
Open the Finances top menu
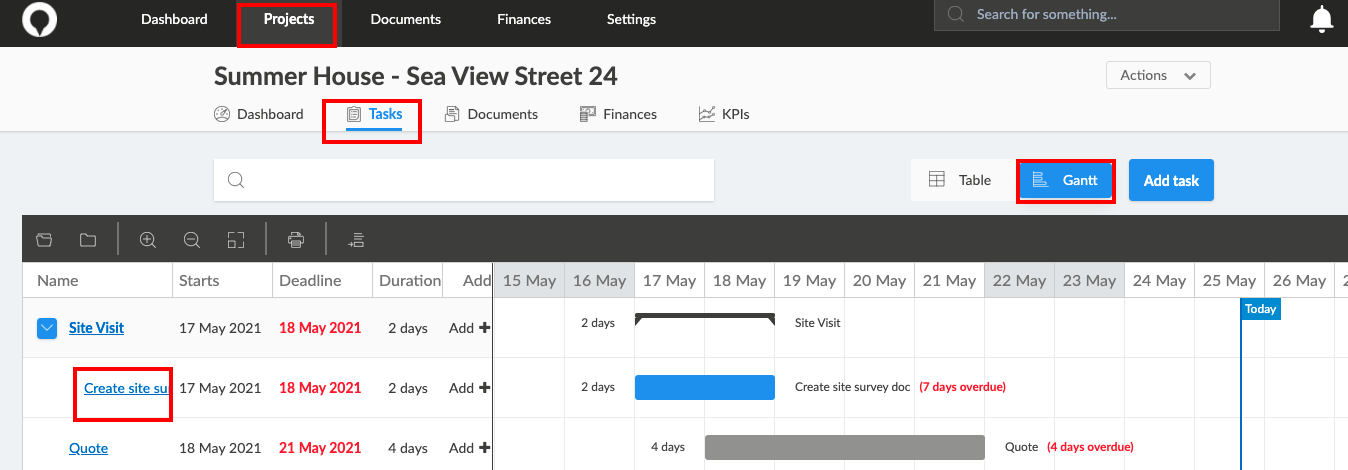tap(524, 19)
